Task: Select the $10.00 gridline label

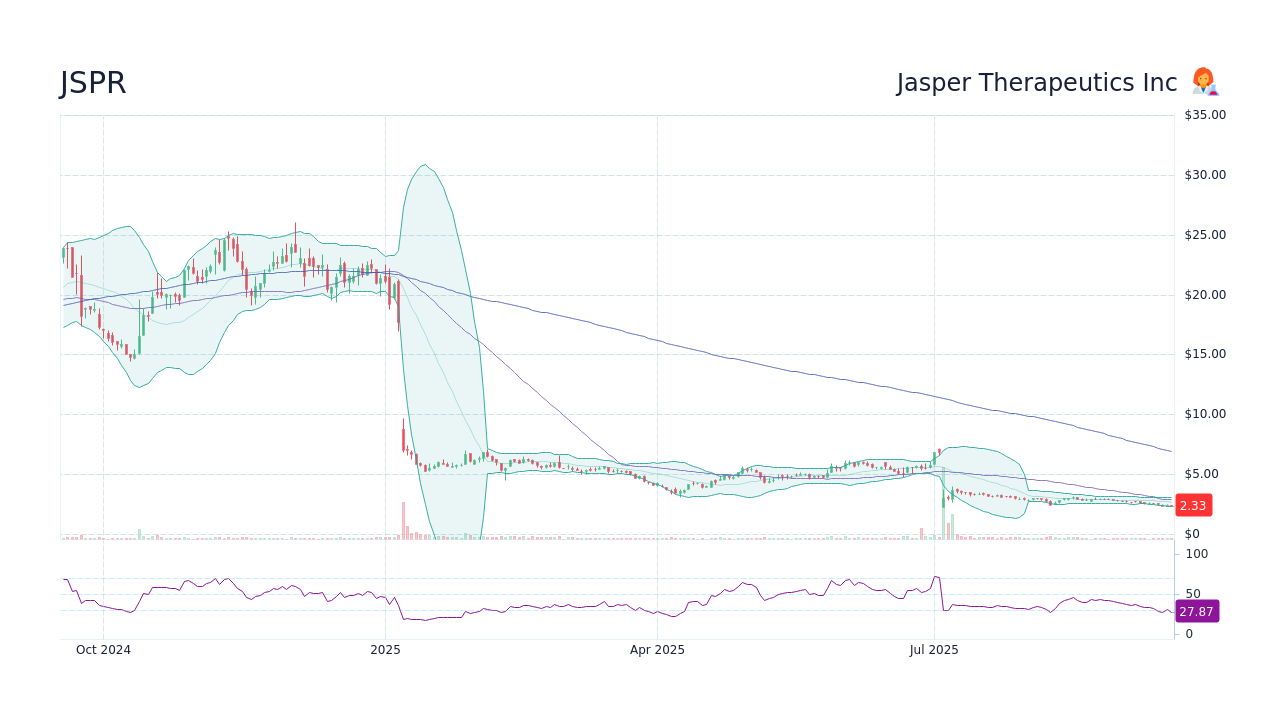Action: point(1204,413)
